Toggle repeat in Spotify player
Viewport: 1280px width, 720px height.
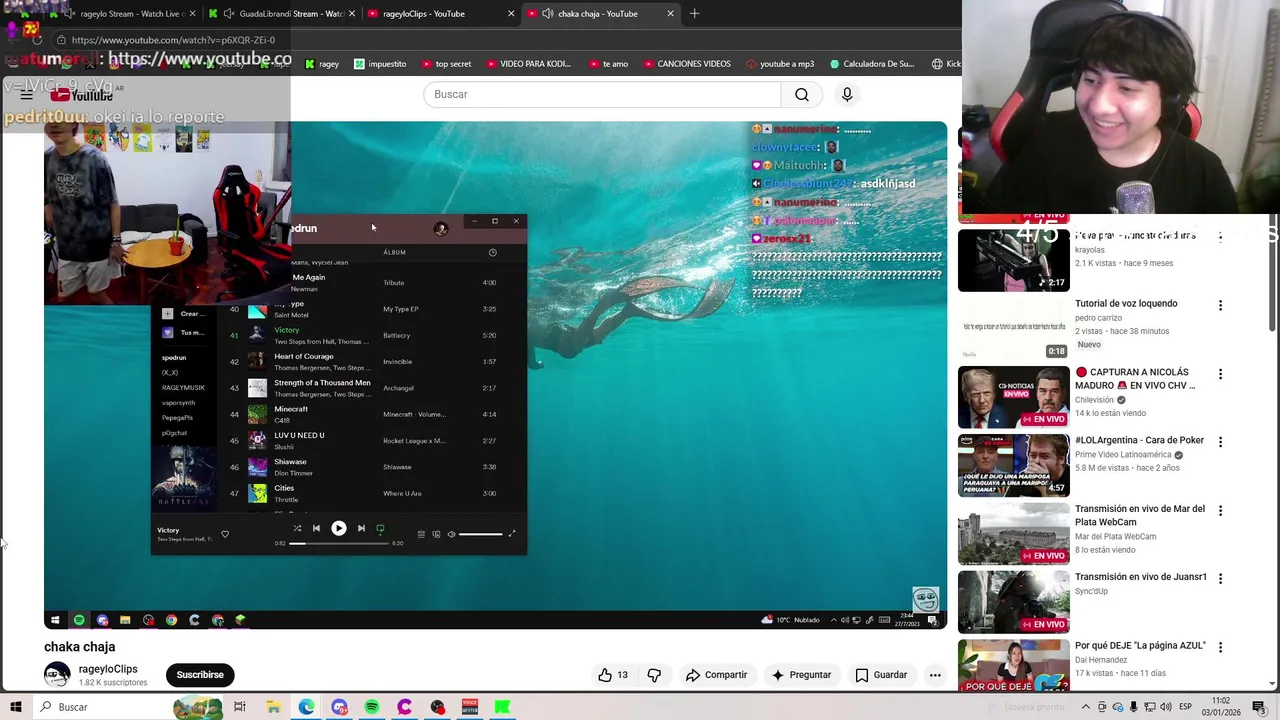380,528
